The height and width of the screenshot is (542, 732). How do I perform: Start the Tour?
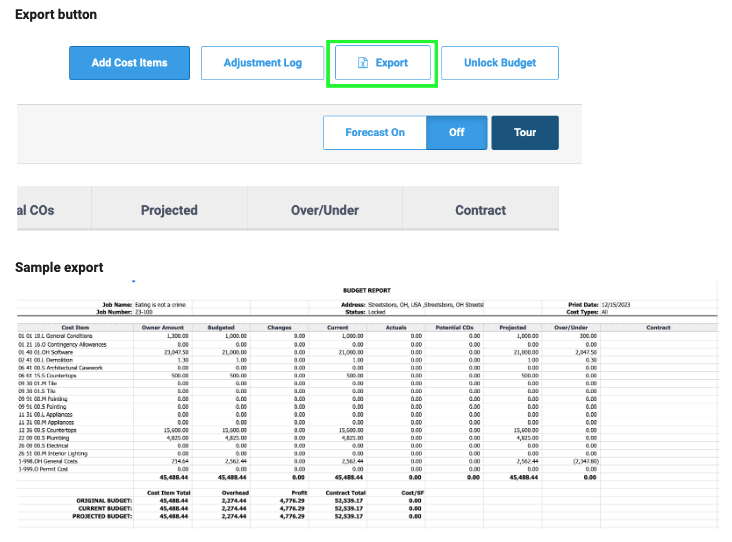[525, 132]
